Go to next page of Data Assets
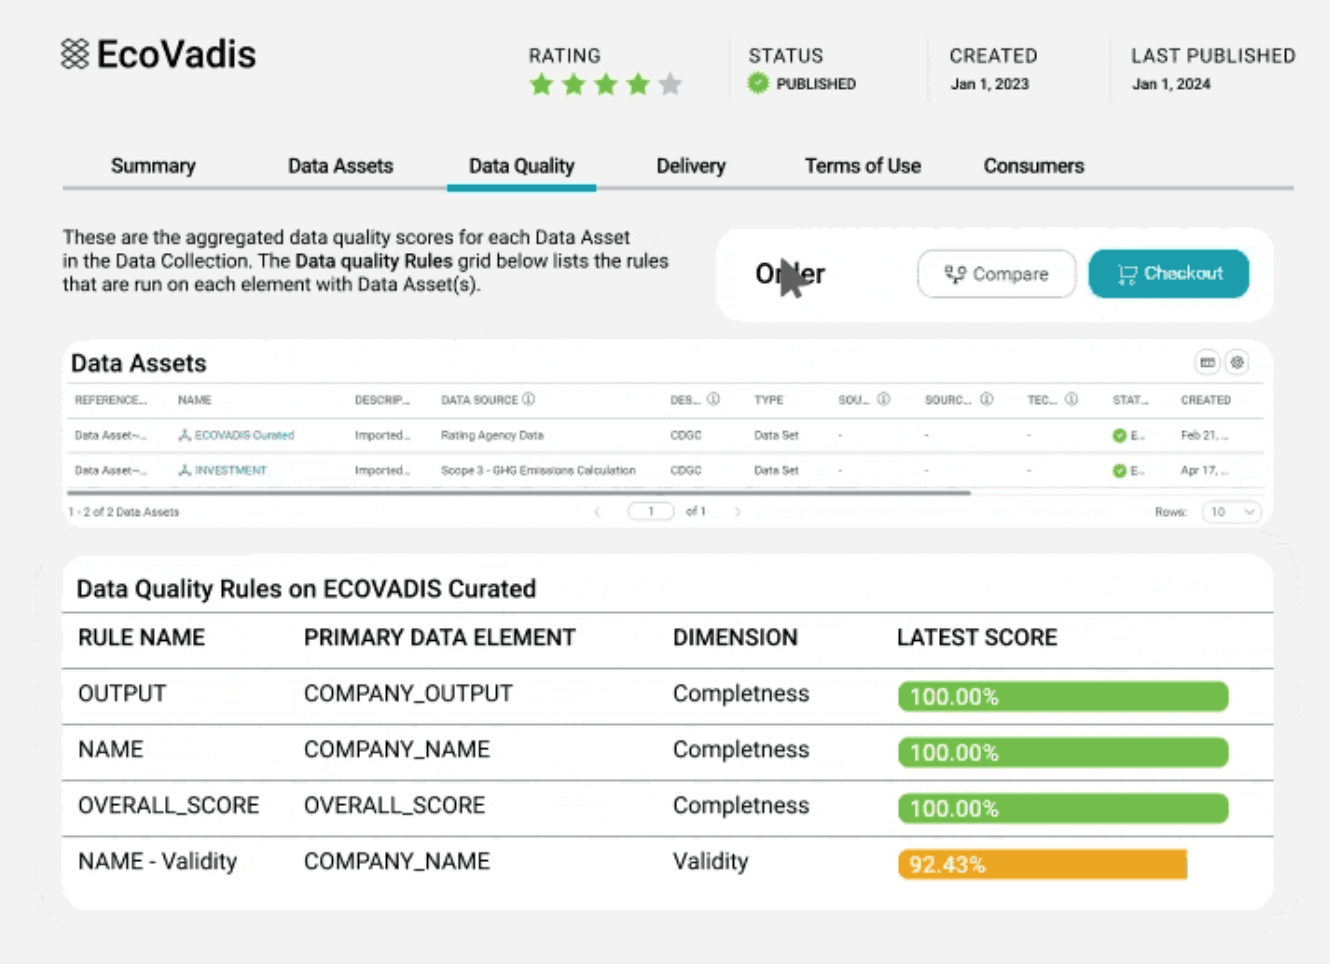Image resolution: width=1330 pixels, height=964 pixels. pyautogui.click(x=738, y=512)
